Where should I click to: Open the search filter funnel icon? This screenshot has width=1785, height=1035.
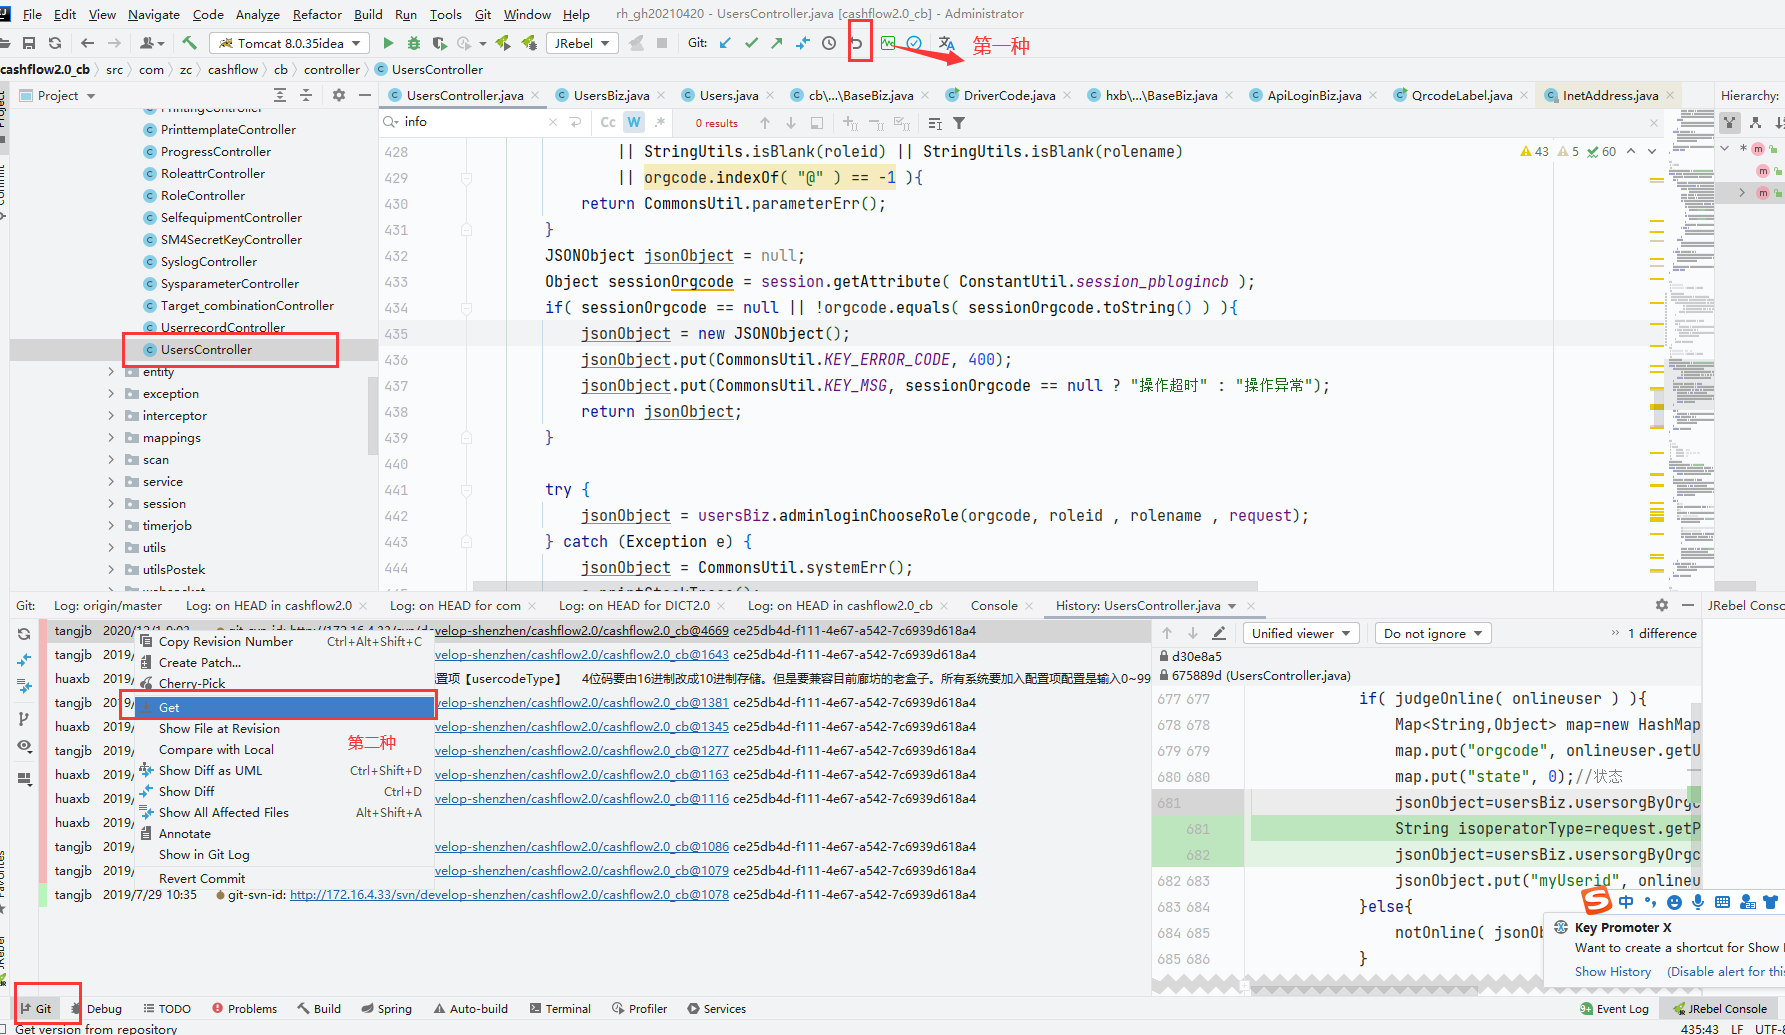coord(958,122)
